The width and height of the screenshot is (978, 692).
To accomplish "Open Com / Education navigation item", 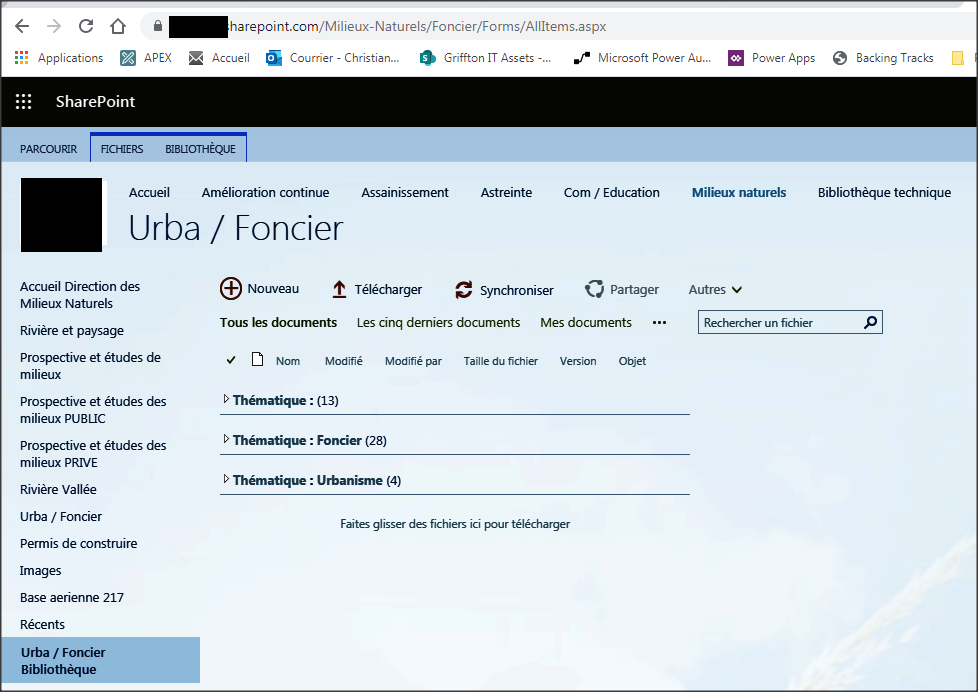I will tap(611, 193).
